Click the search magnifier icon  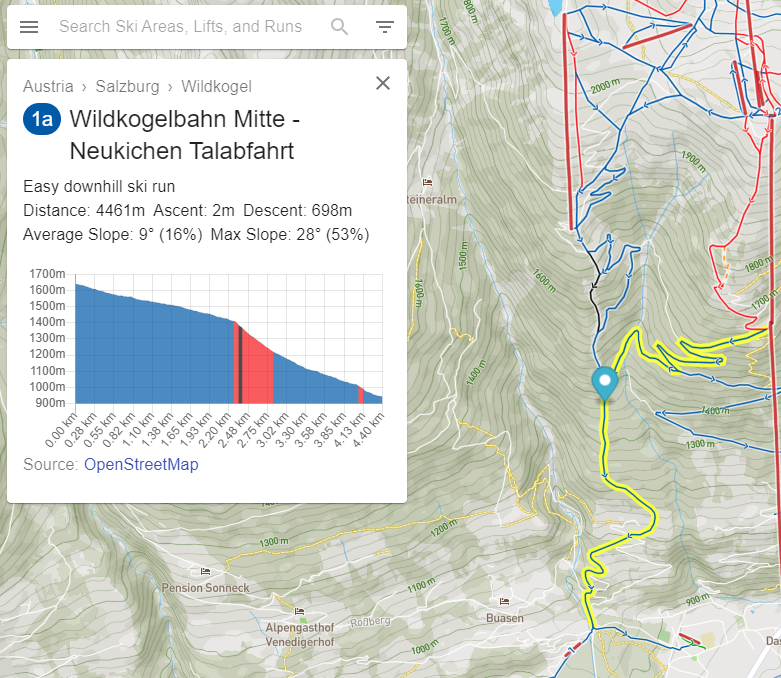[x=340, y=27]
